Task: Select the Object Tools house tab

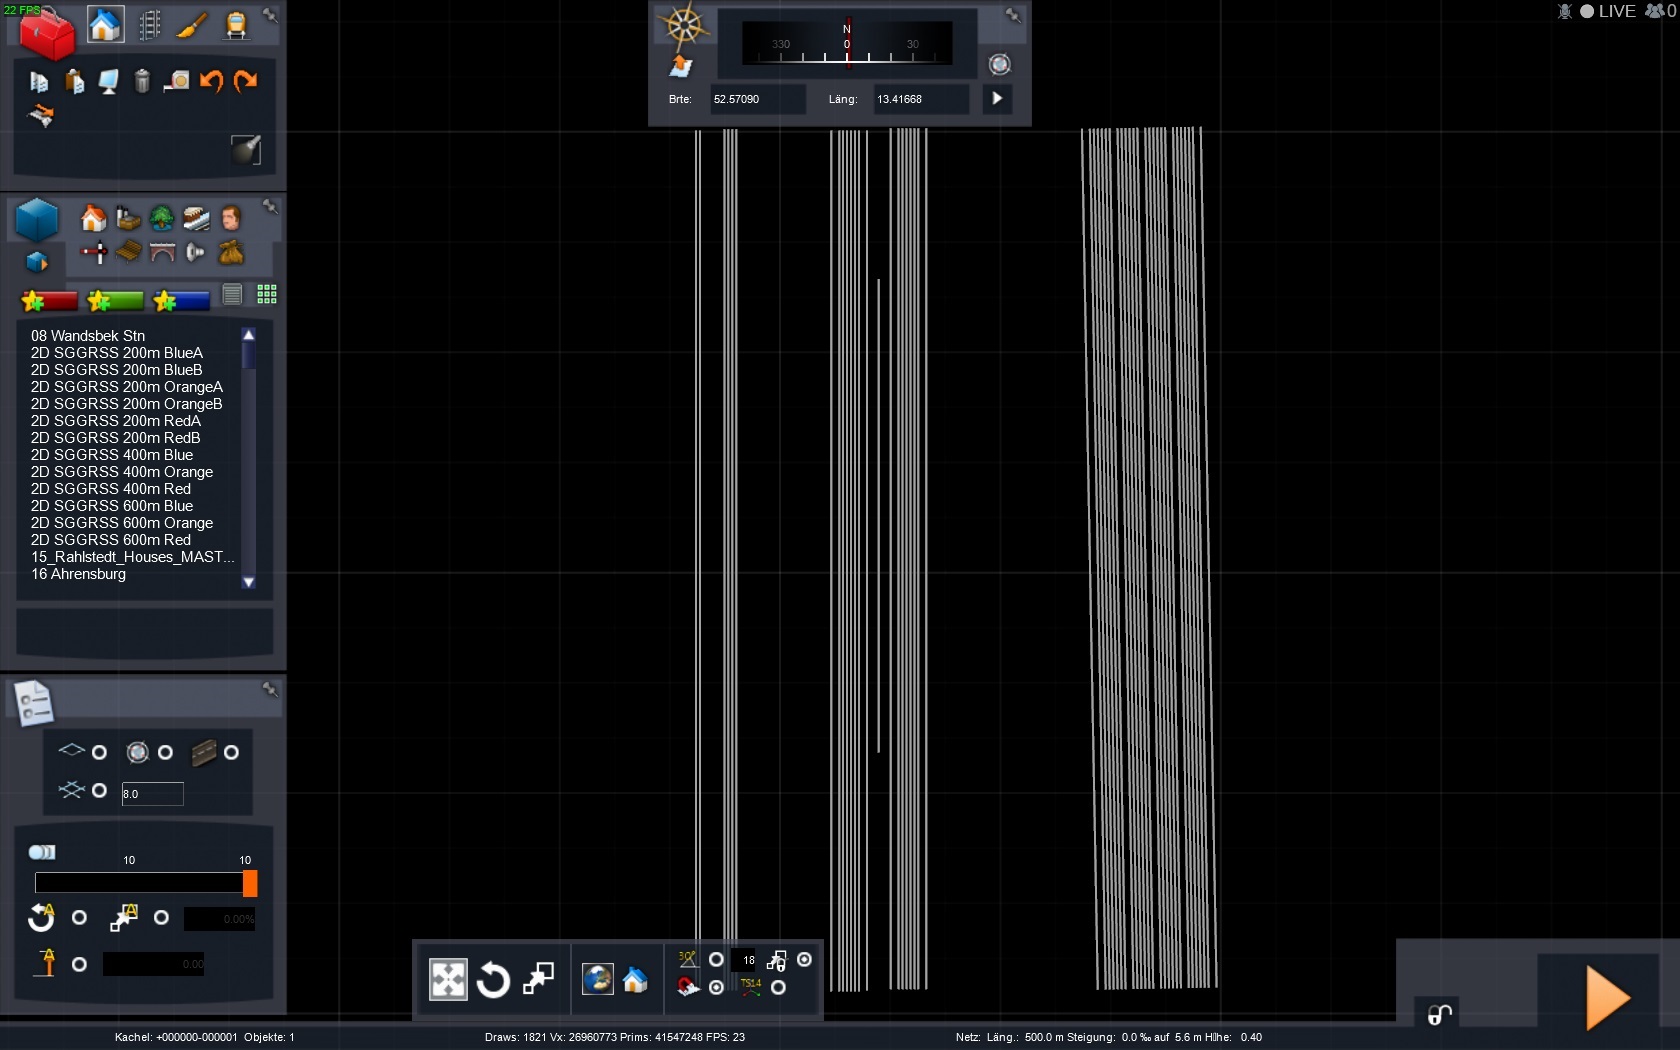Action: 105,25
